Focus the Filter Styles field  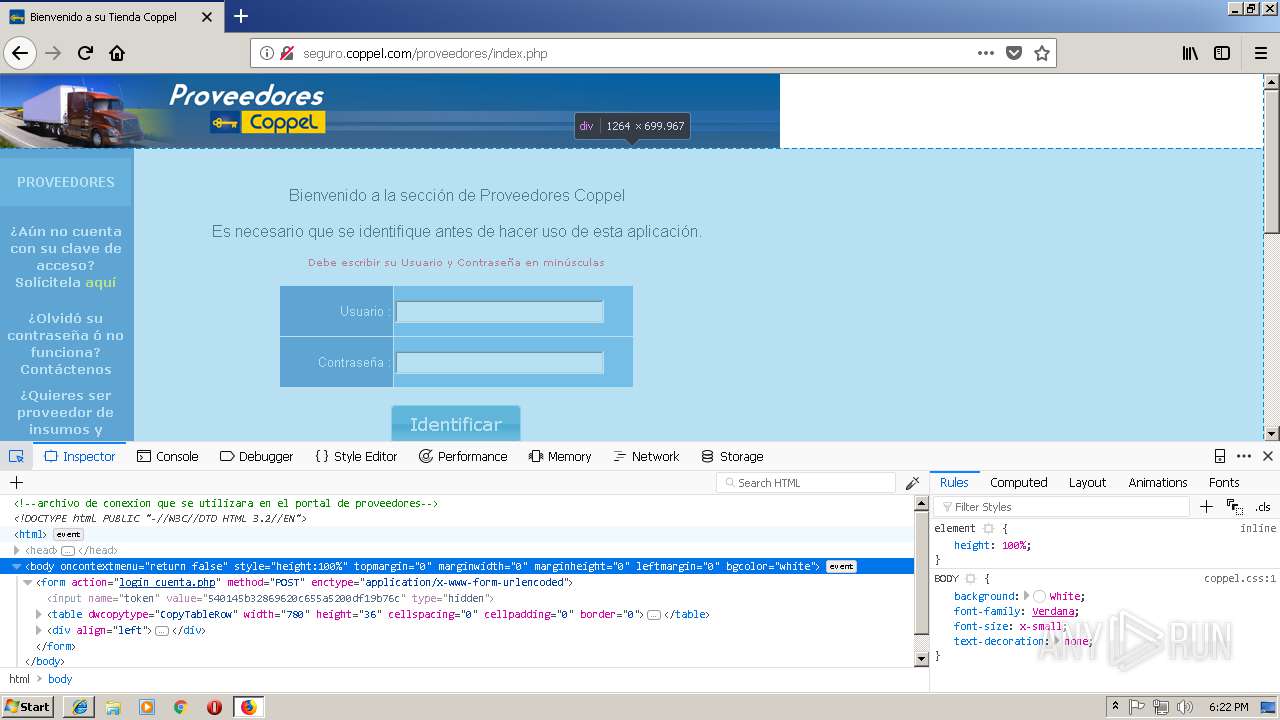tap(1061, 507)
